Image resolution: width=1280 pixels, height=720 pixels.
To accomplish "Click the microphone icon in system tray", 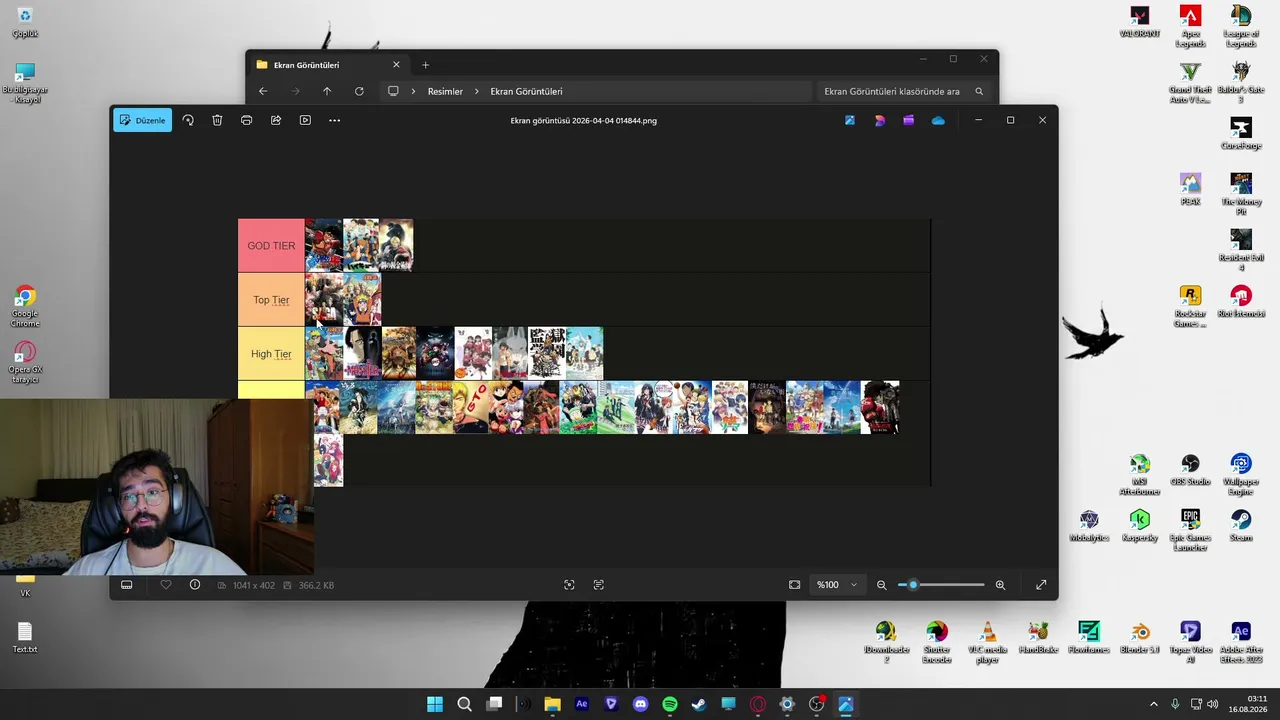I will [x=1175, y=704].
